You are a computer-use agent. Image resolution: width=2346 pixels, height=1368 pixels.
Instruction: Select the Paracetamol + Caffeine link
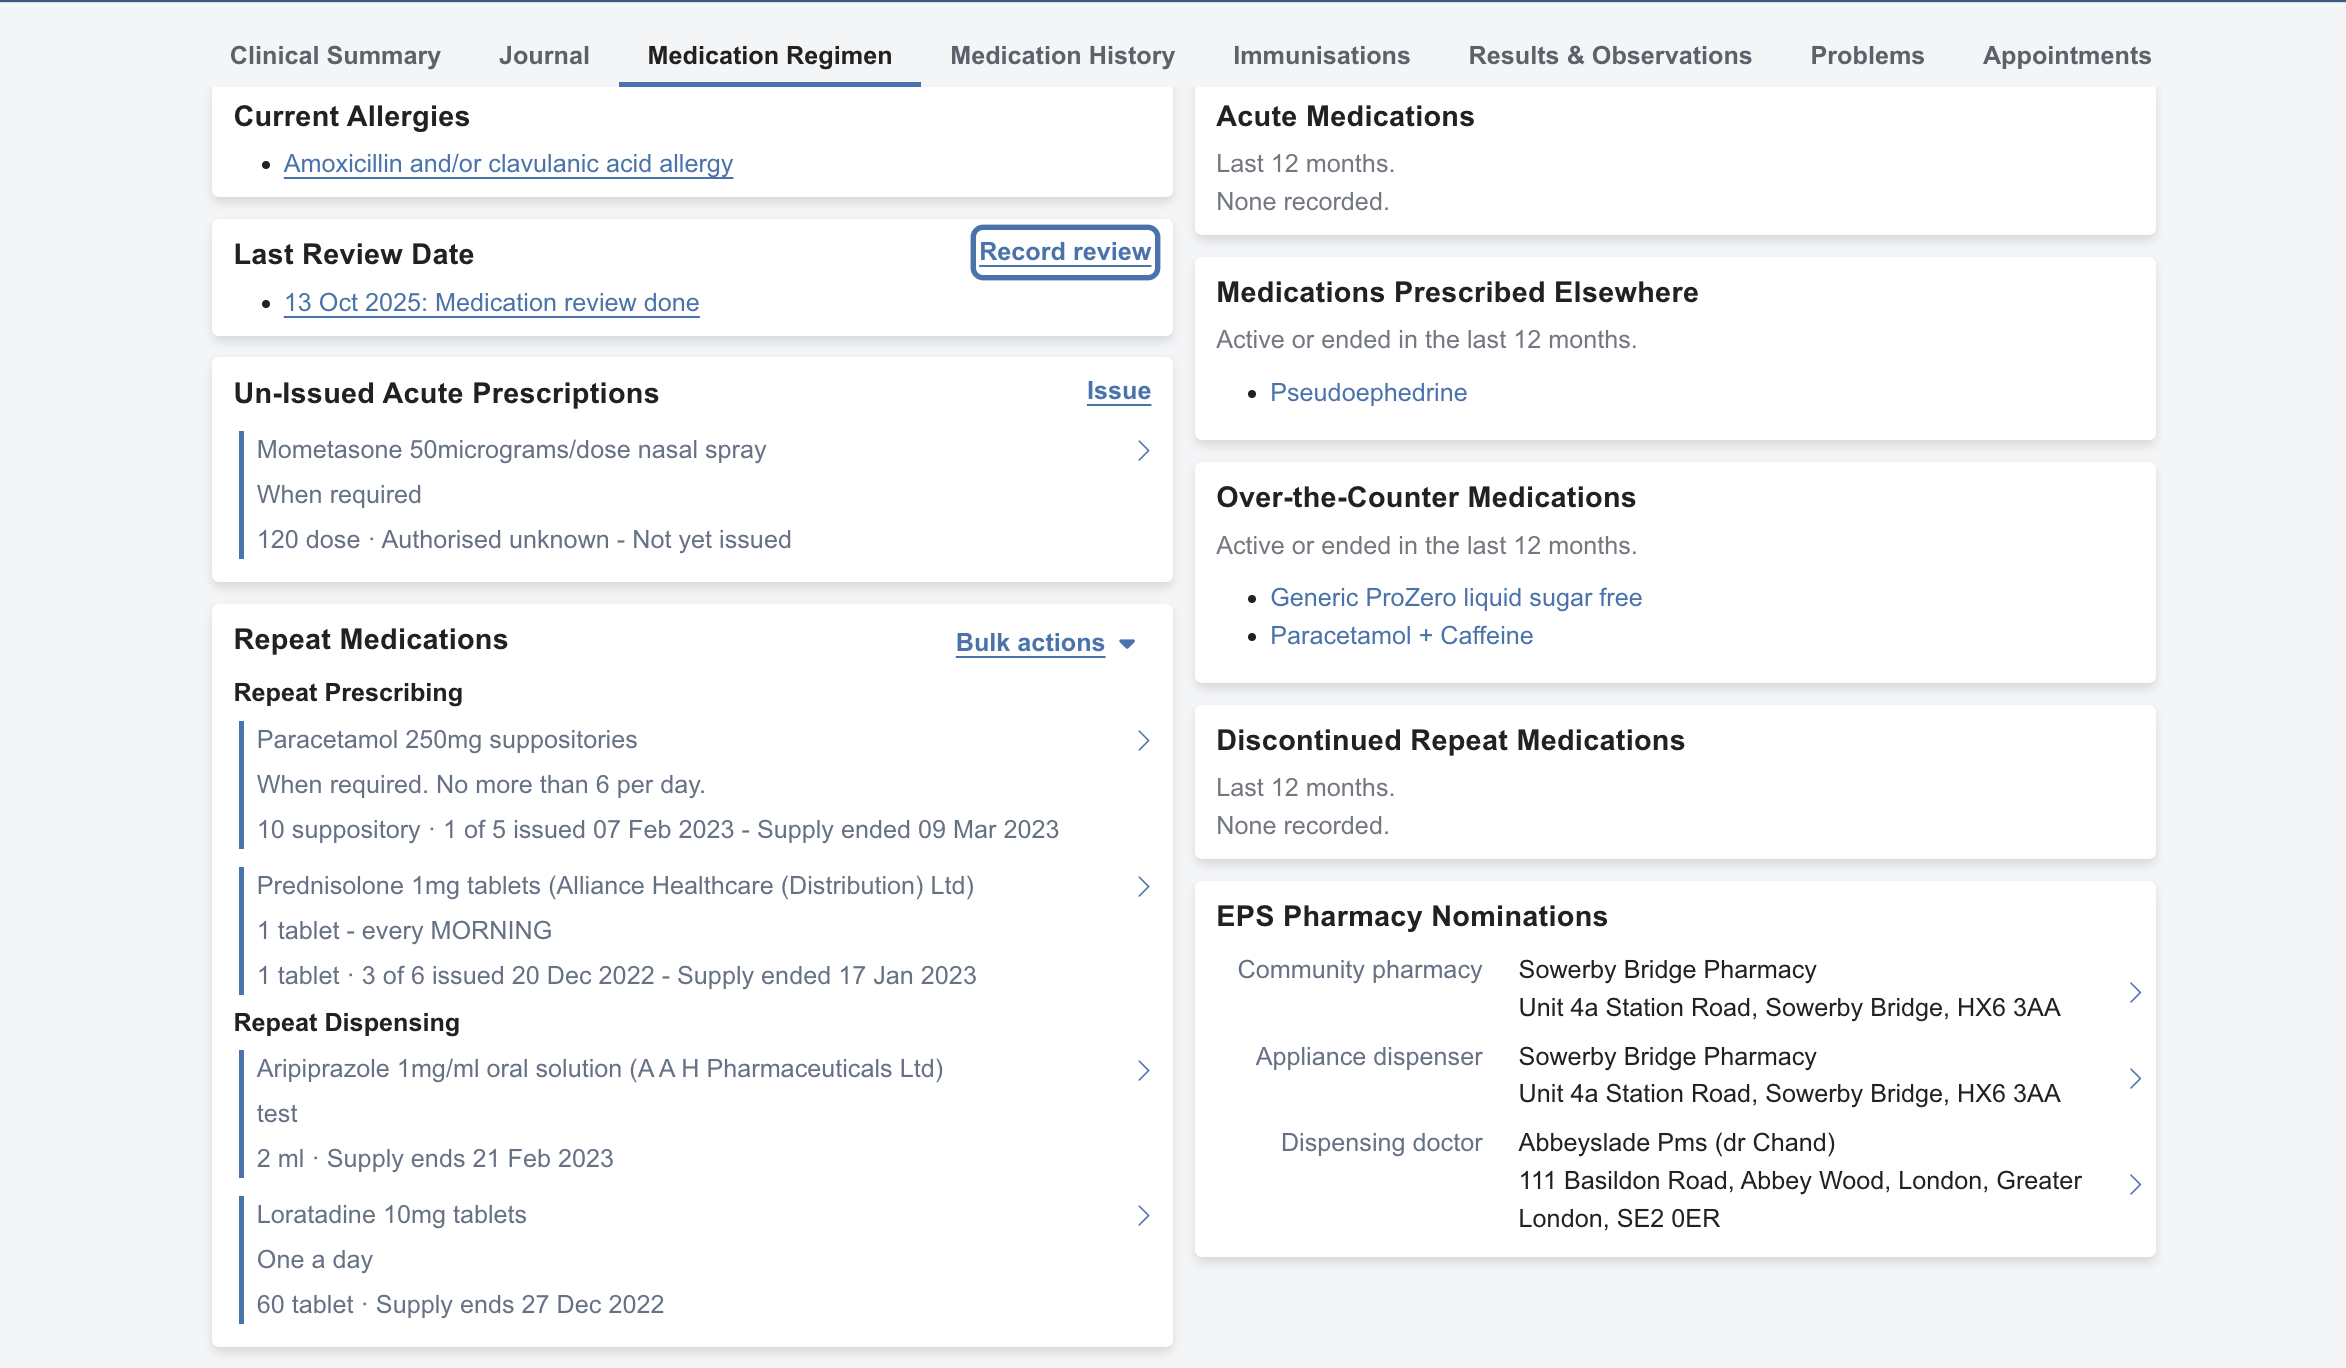click(x=1401, y=636)
